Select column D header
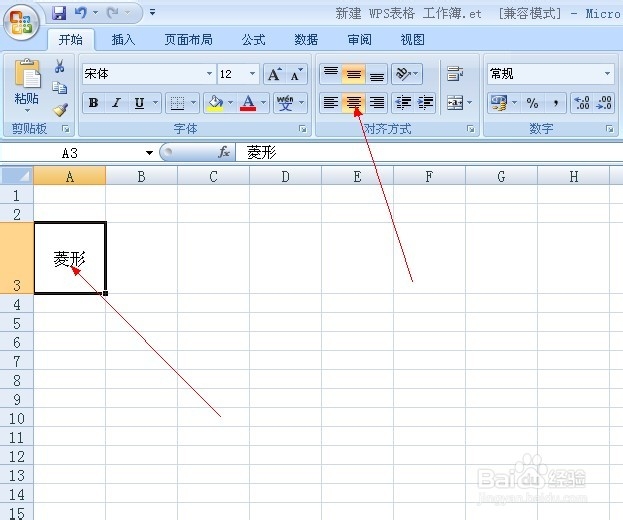 (x=285, y=176)
